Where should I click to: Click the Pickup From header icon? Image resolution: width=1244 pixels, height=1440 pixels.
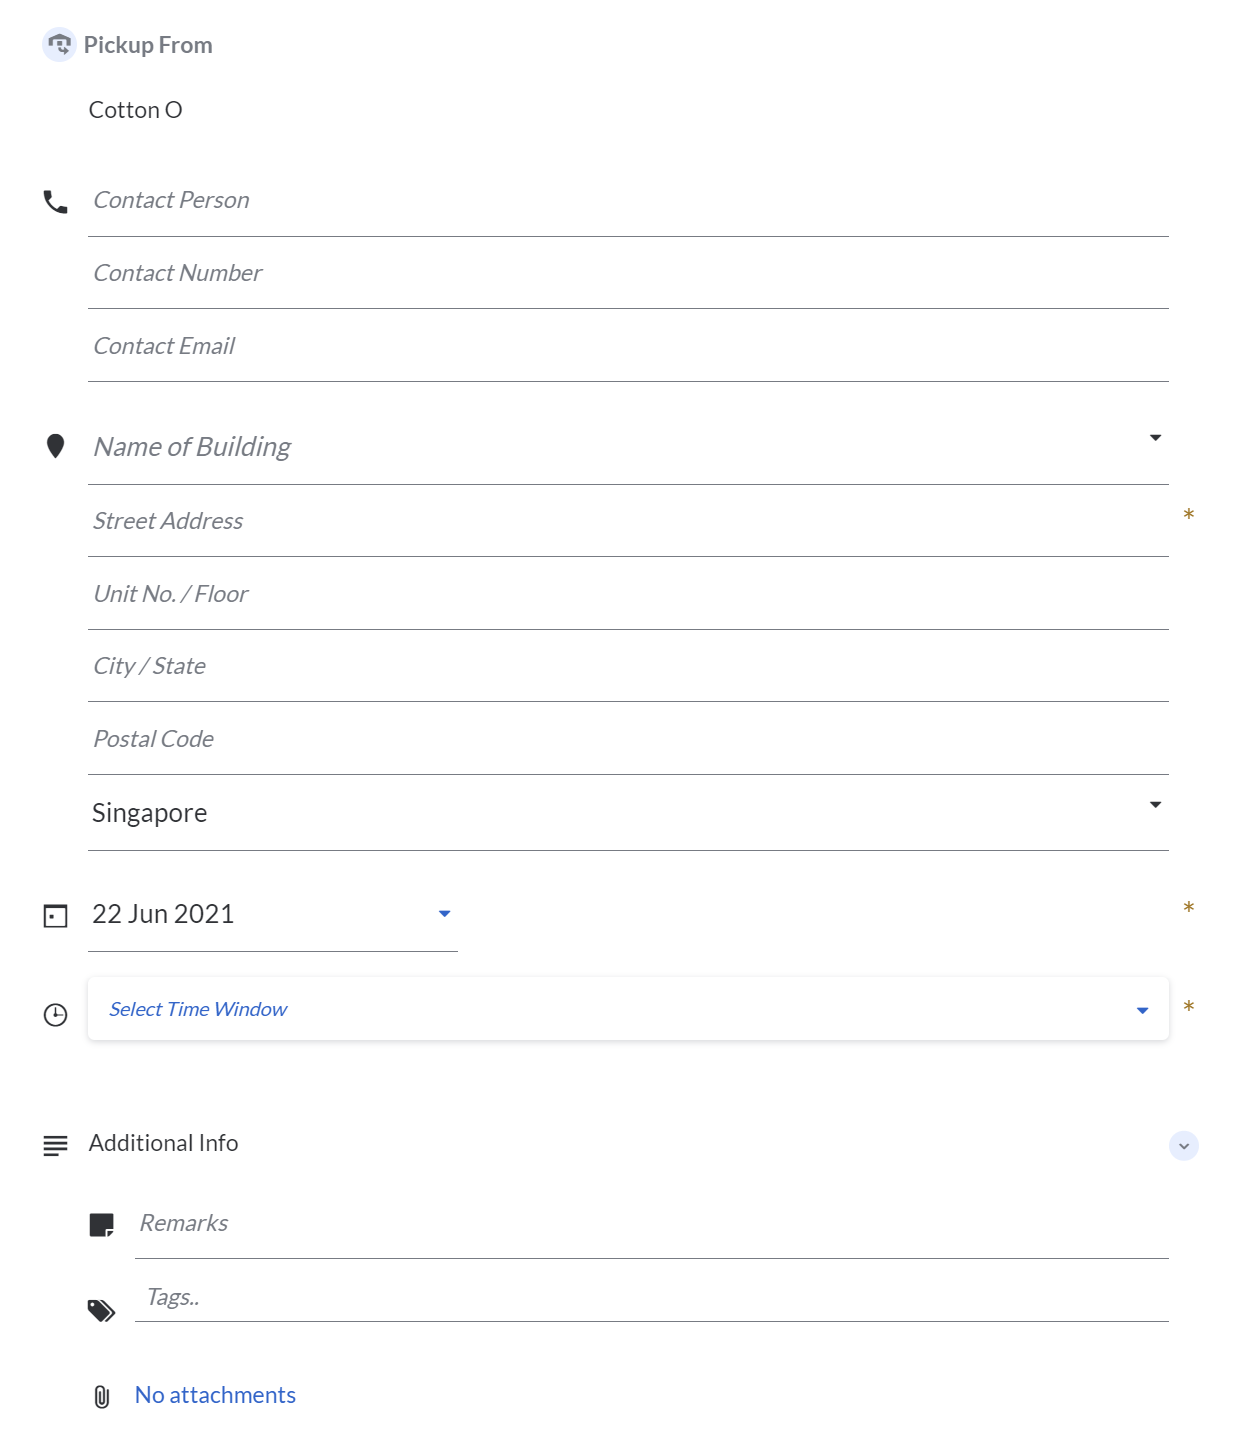59,45
